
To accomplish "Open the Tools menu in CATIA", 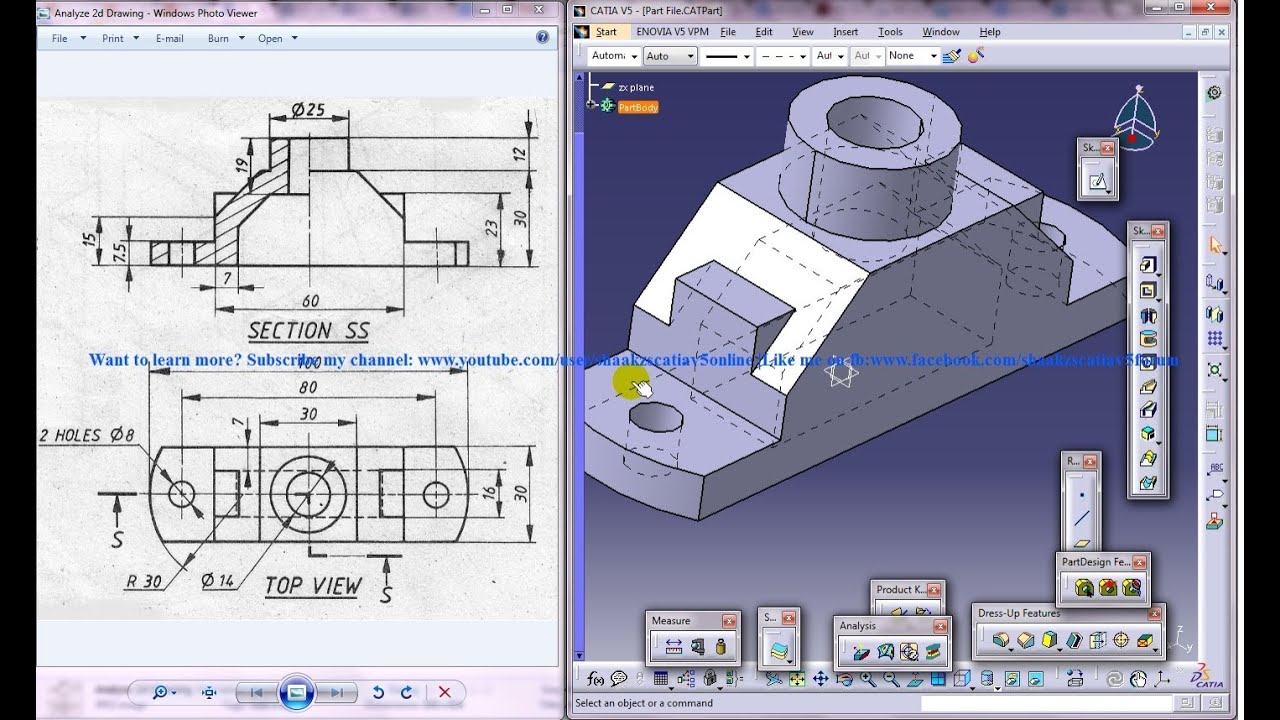I will [890, 32].
